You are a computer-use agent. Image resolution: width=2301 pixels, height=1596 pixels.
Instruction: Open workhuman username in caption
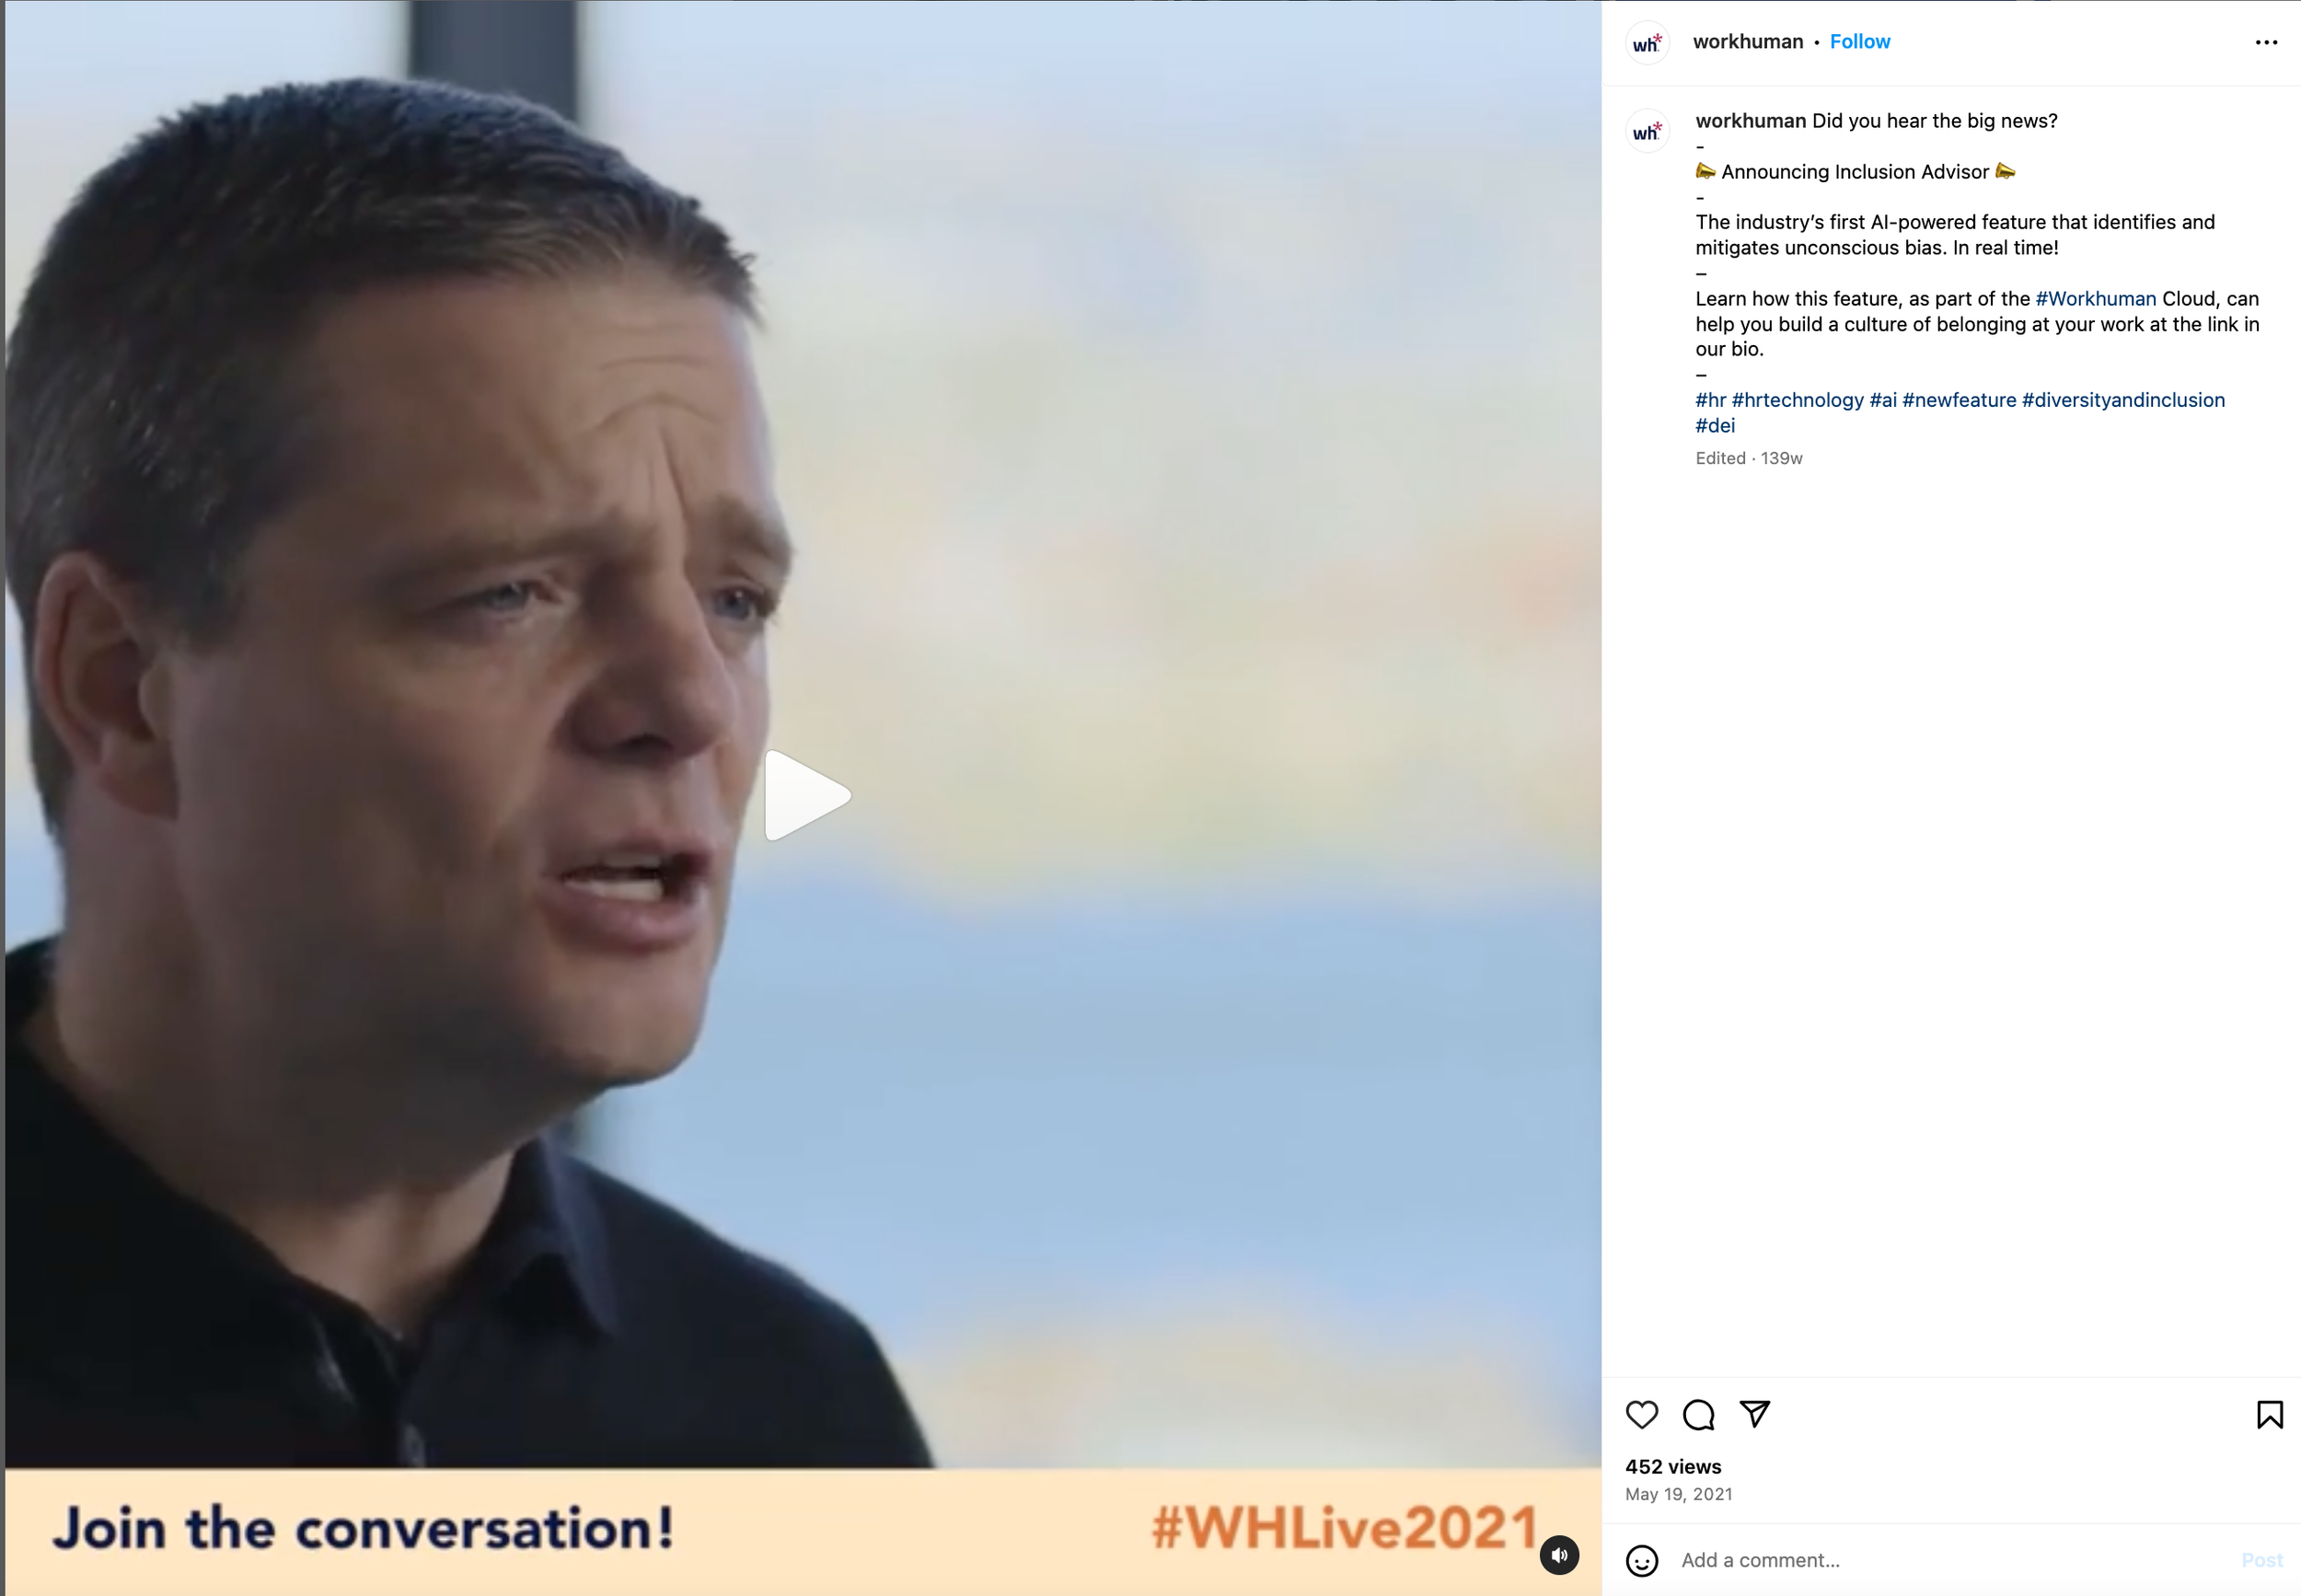pyautogui.click(x=1750, y=121)
